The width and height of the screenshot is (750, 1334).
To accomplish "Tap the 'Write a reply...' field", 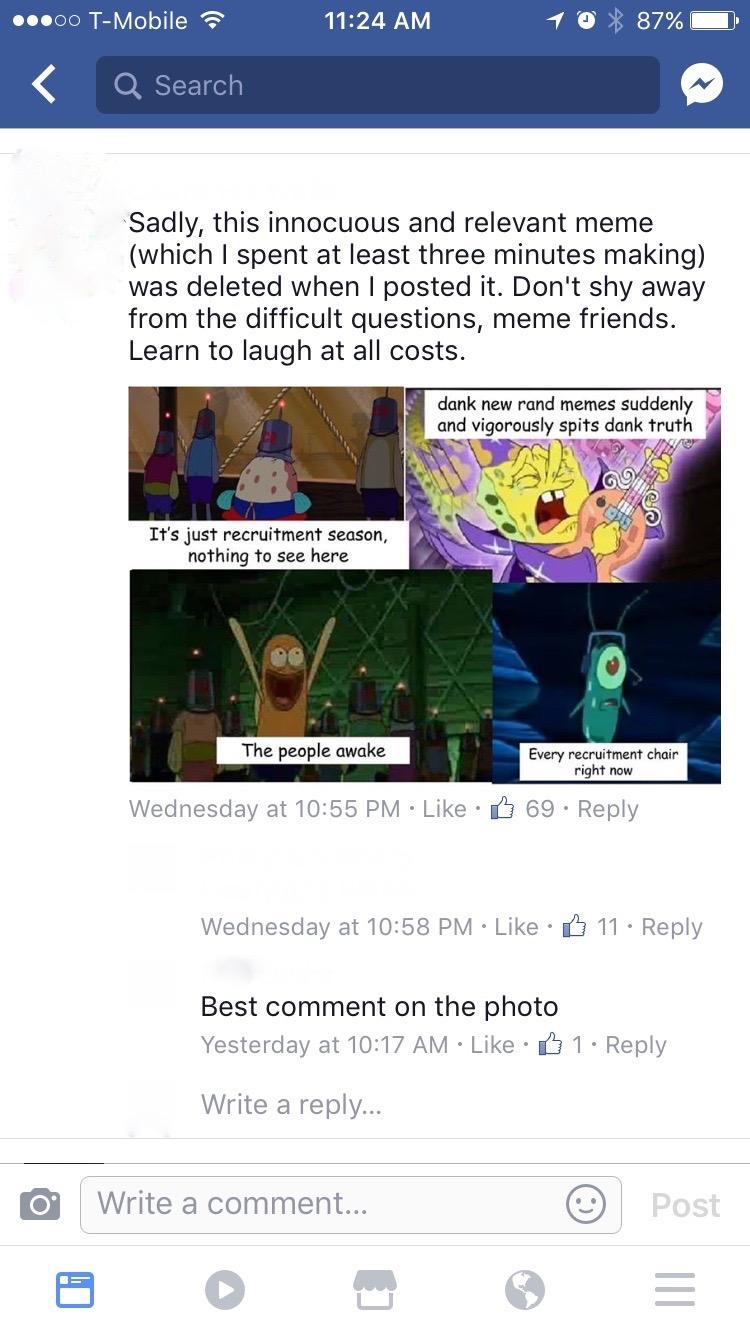I will [x=292, y=1104].
